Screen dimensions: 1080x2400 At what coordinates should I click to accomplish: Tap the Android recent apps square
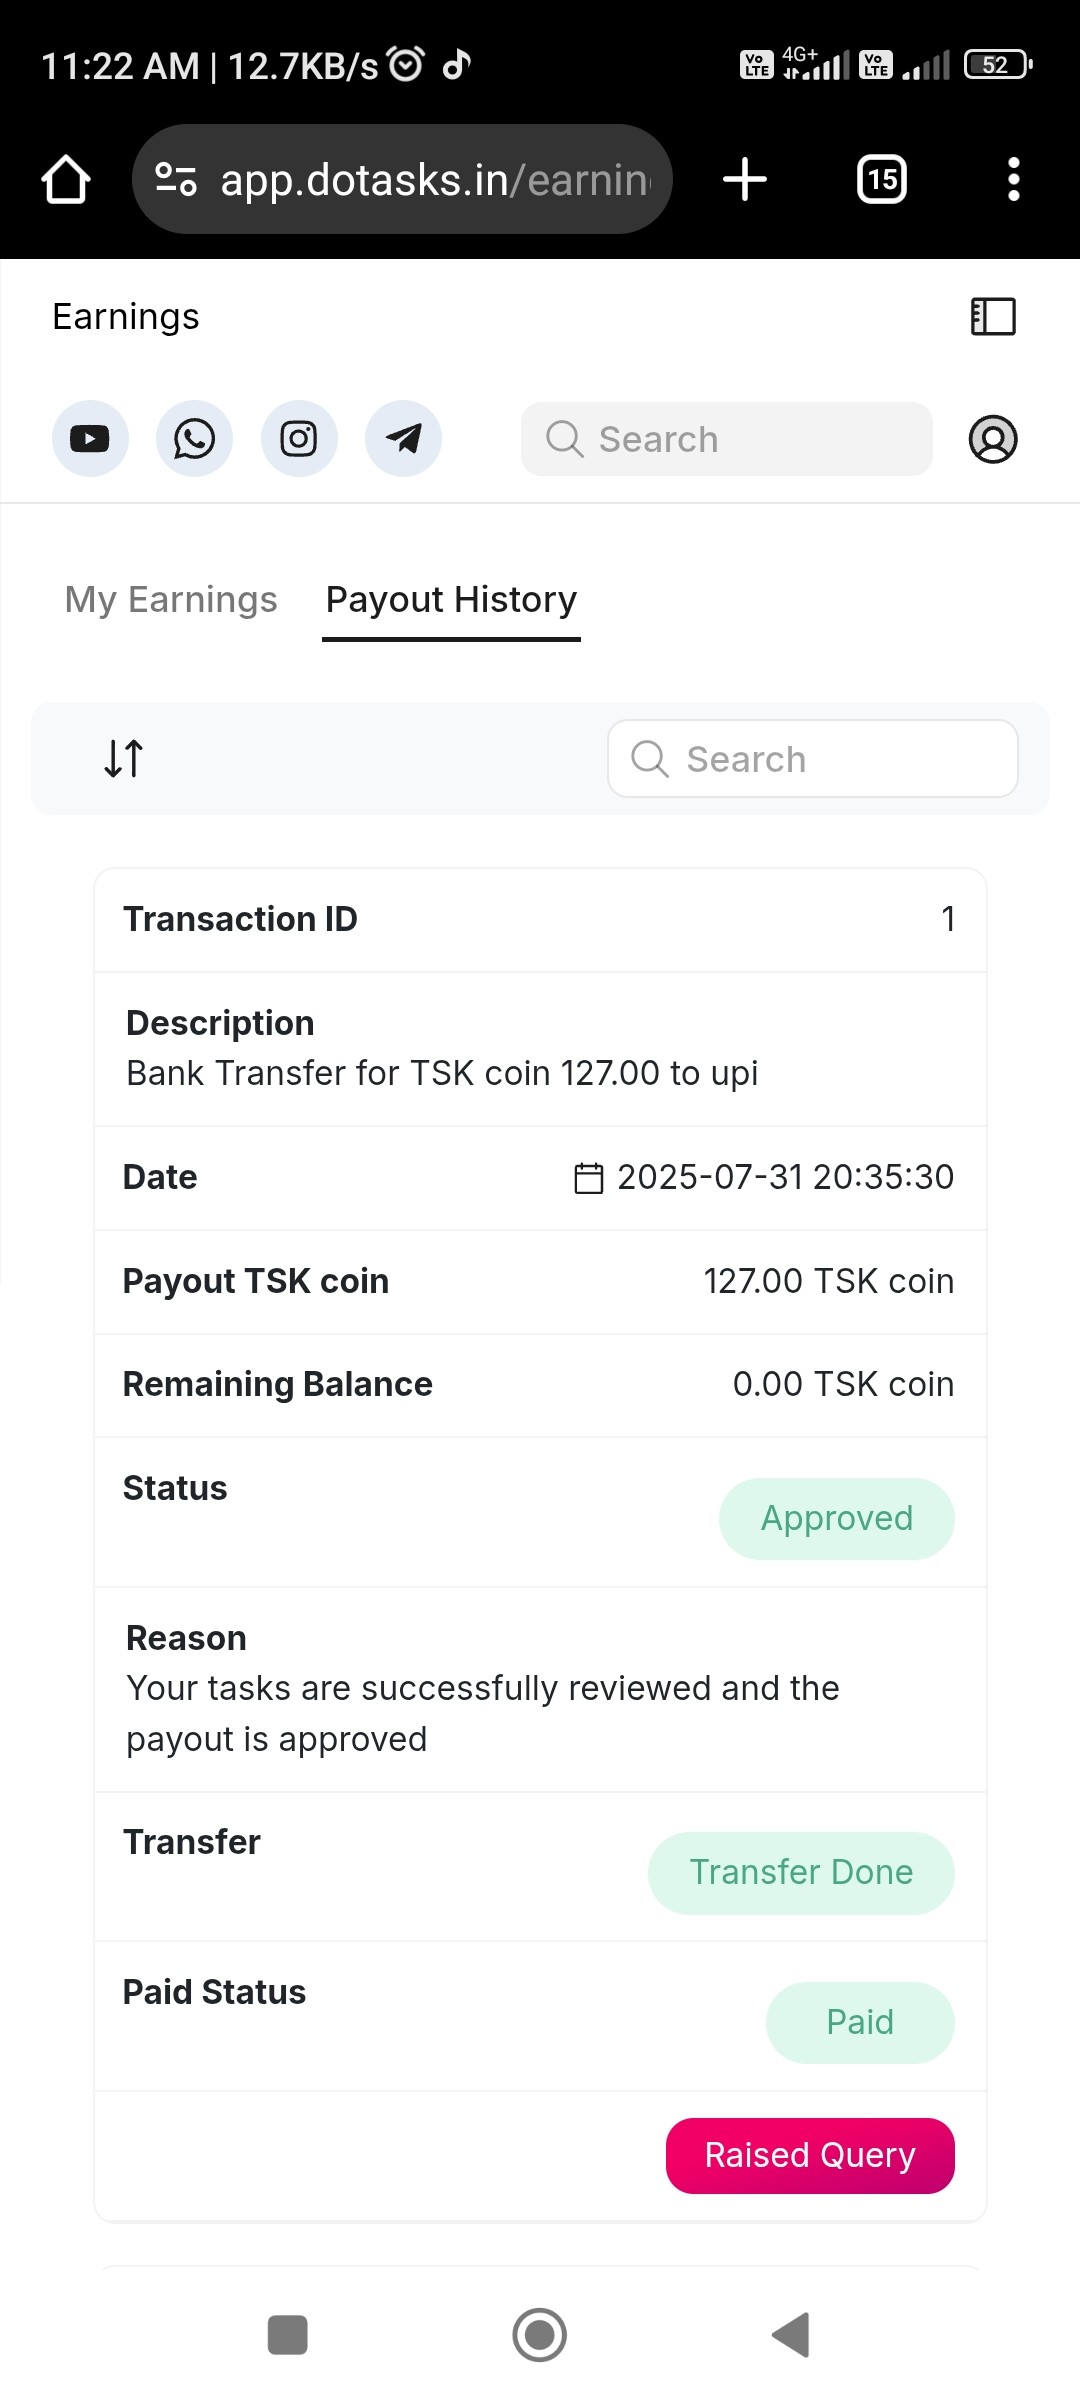[x=288, y=2335]
